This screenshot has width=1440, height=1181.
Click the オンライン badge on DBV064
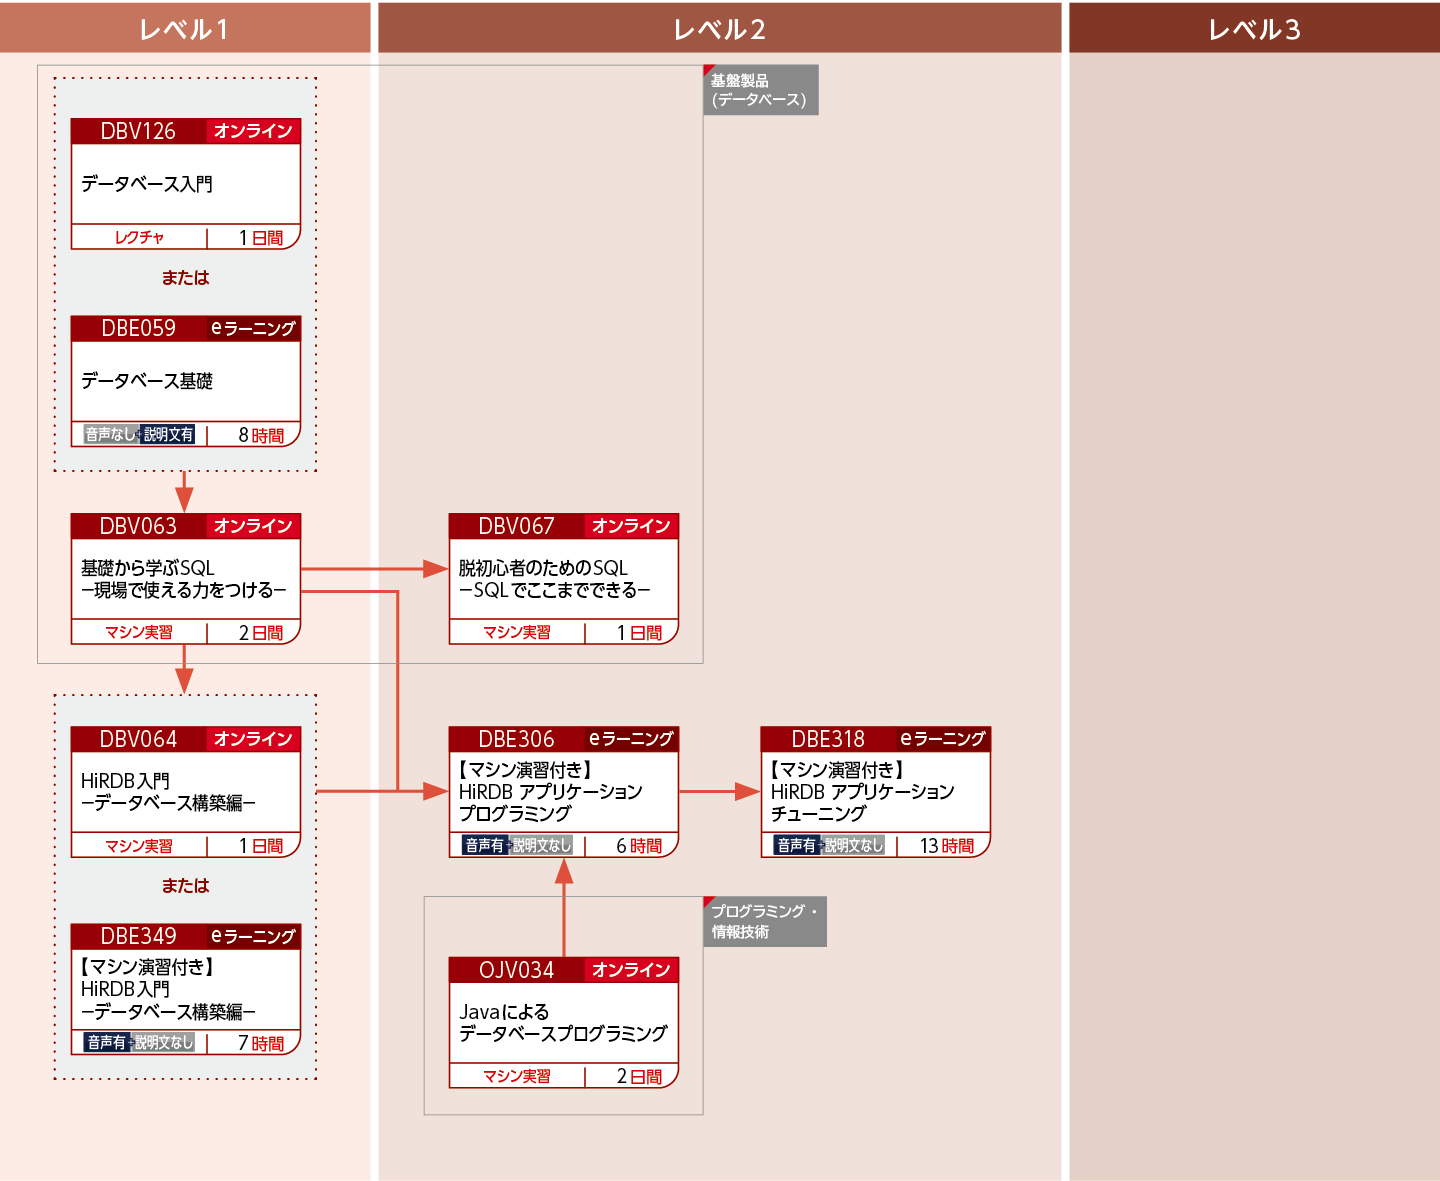[253, 739]
